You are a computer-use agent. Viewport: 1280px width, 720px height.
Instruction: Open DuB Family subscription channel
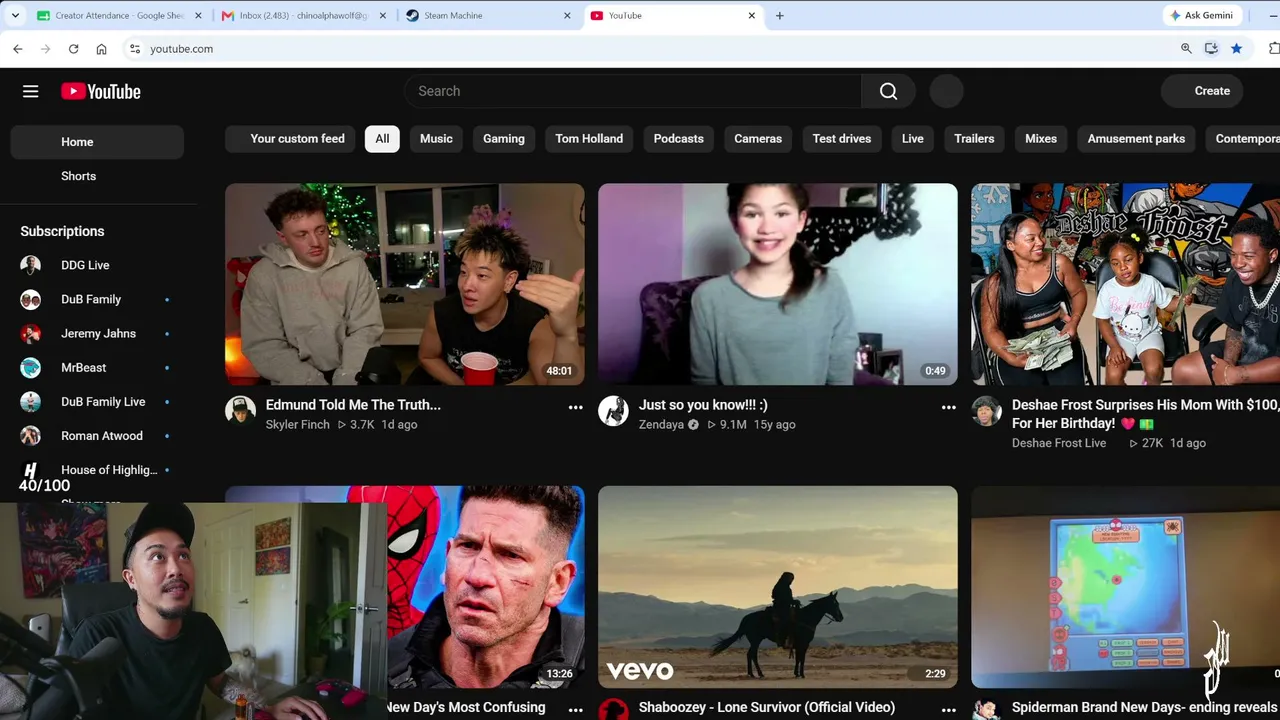(97, 299)
